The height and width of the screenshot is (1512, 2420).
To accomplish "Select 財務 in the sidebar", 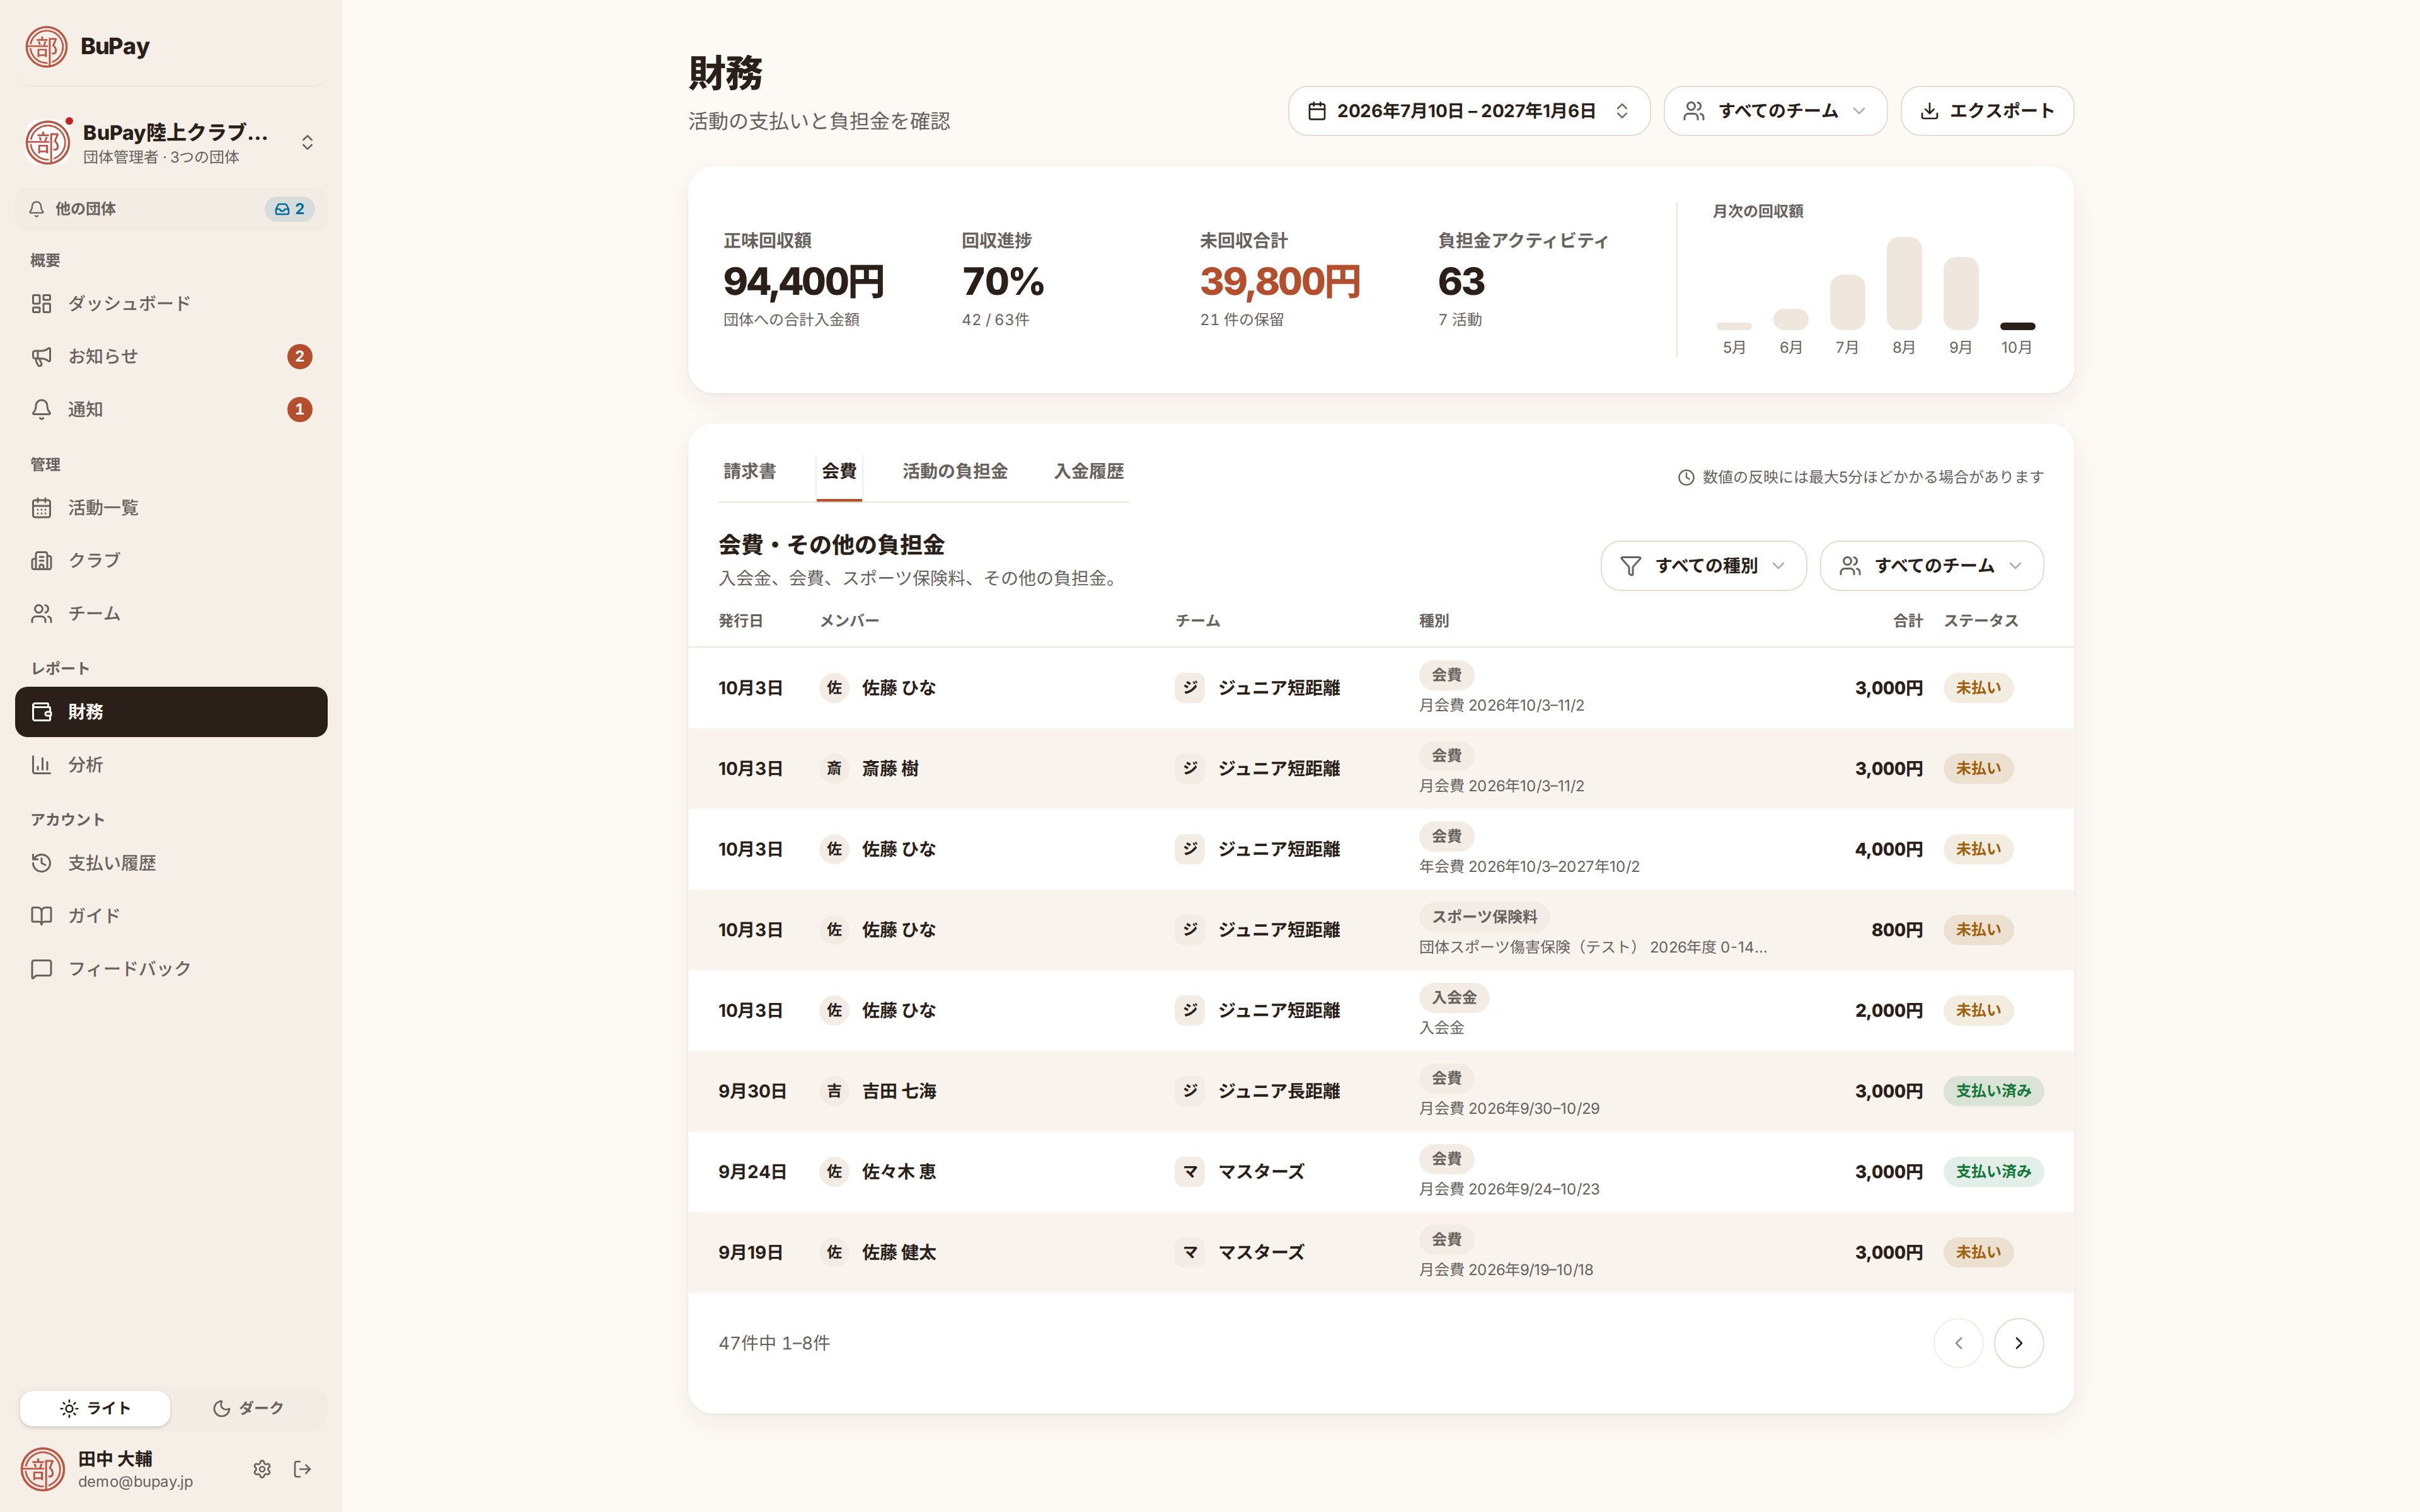I will pyautogui.click(x=171, y=712).
